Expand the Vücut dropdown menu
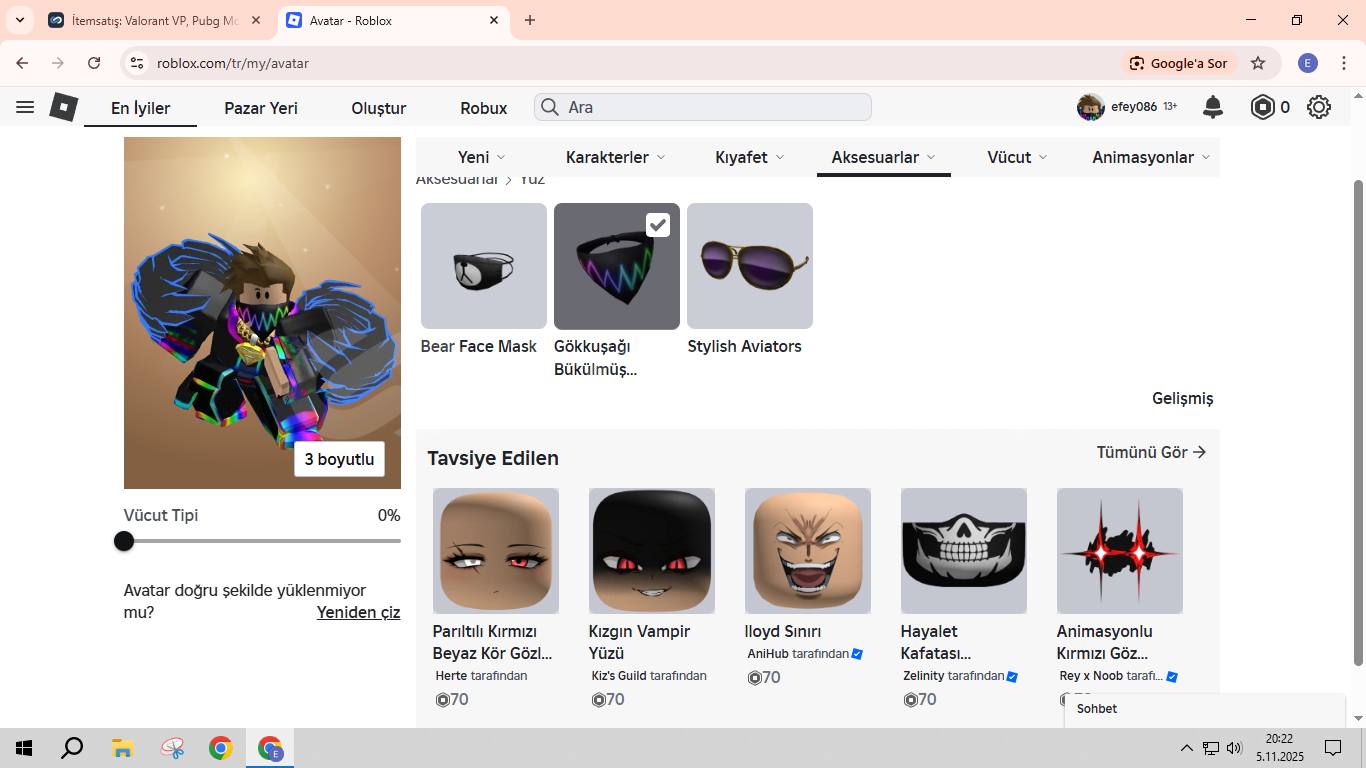Viewport: 1366px width, 768px height. (x=1017, y=157)
